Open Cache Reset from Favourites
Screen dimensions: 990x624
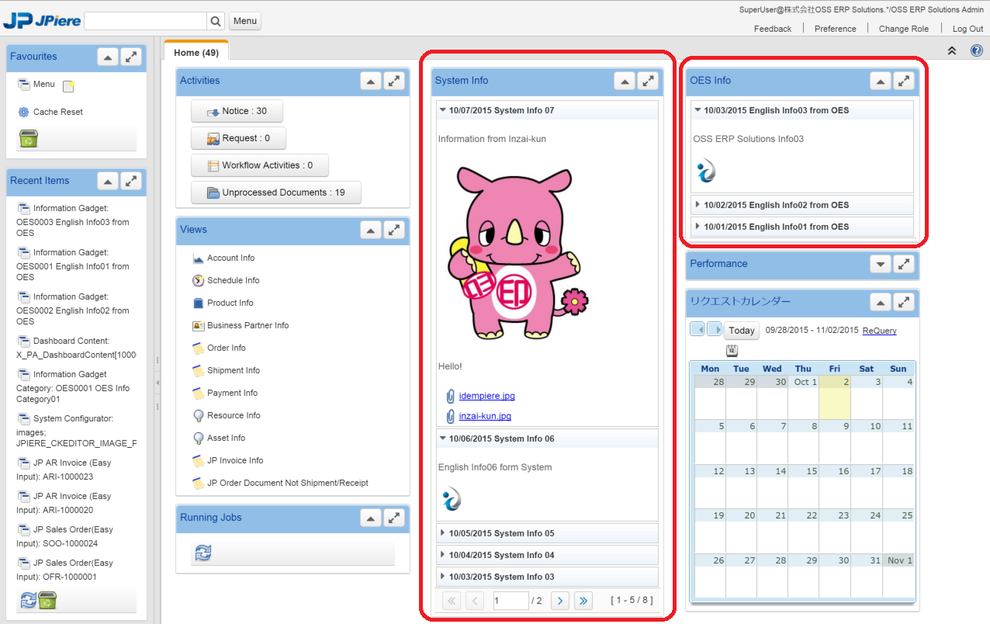[57, 112]
